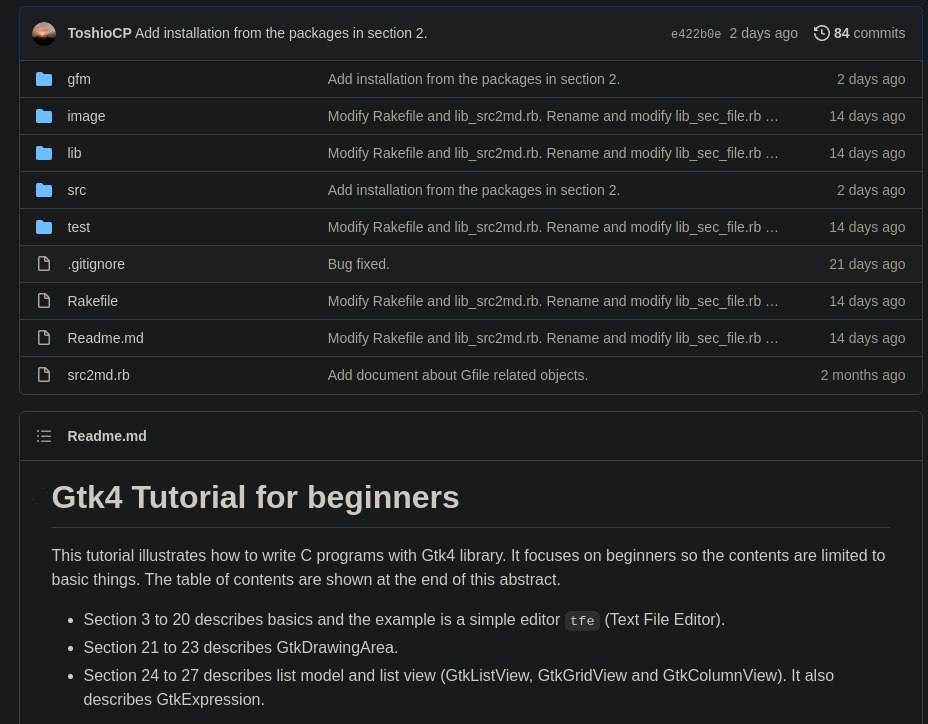Open the src2md.rb file
The width and height of the screenshot is (928, 724).
coord(98,375)
